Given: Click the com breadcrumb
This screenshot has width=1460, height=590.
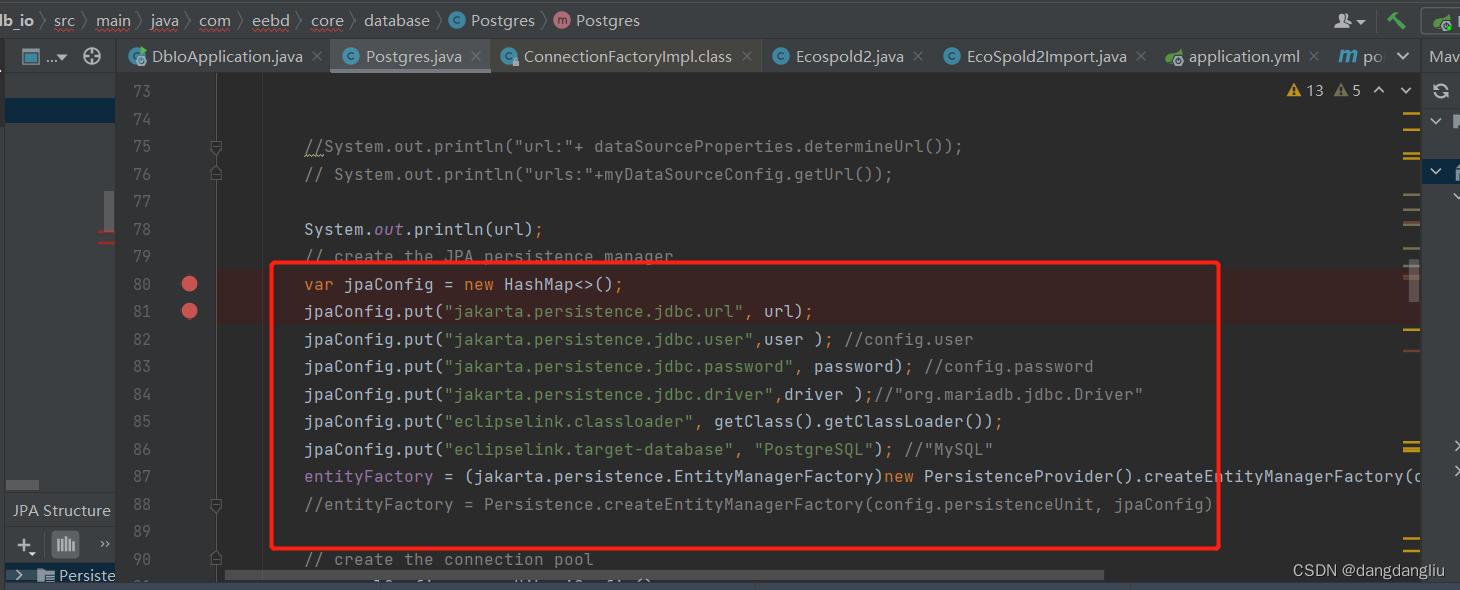Looking at the screenshot, I should 214,20.
